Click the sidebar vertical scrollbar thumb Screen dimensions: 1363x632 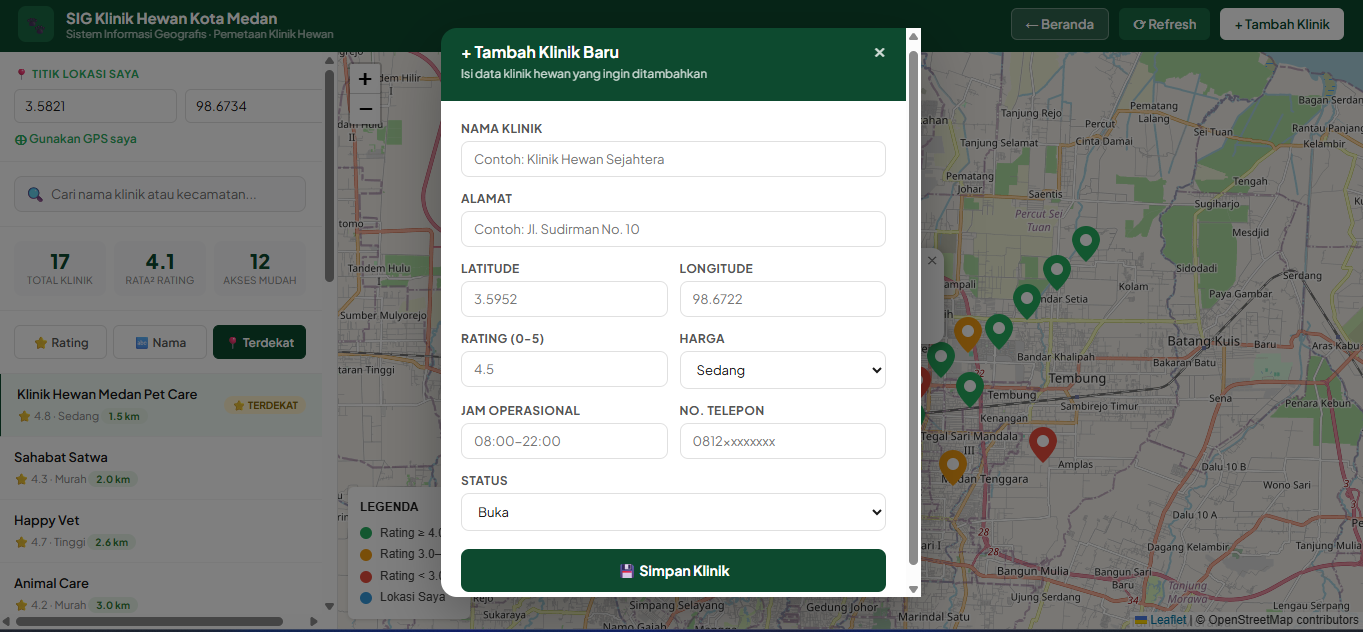pos(329,176)
